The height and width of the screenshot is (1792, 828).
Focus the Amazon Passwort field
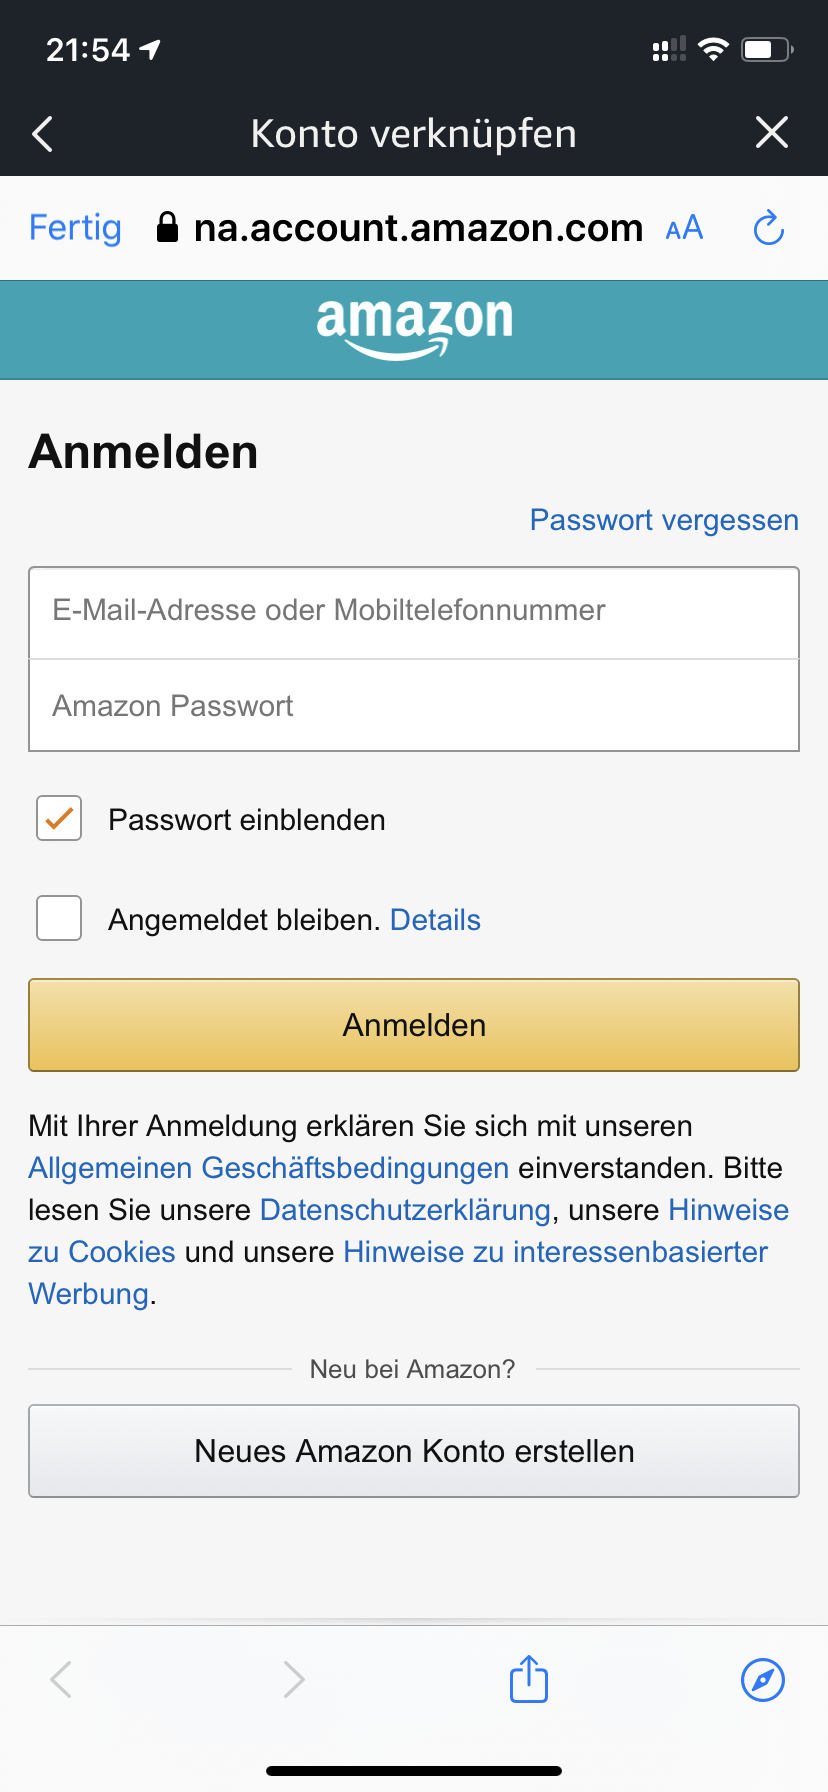click(x=414, y=705)
